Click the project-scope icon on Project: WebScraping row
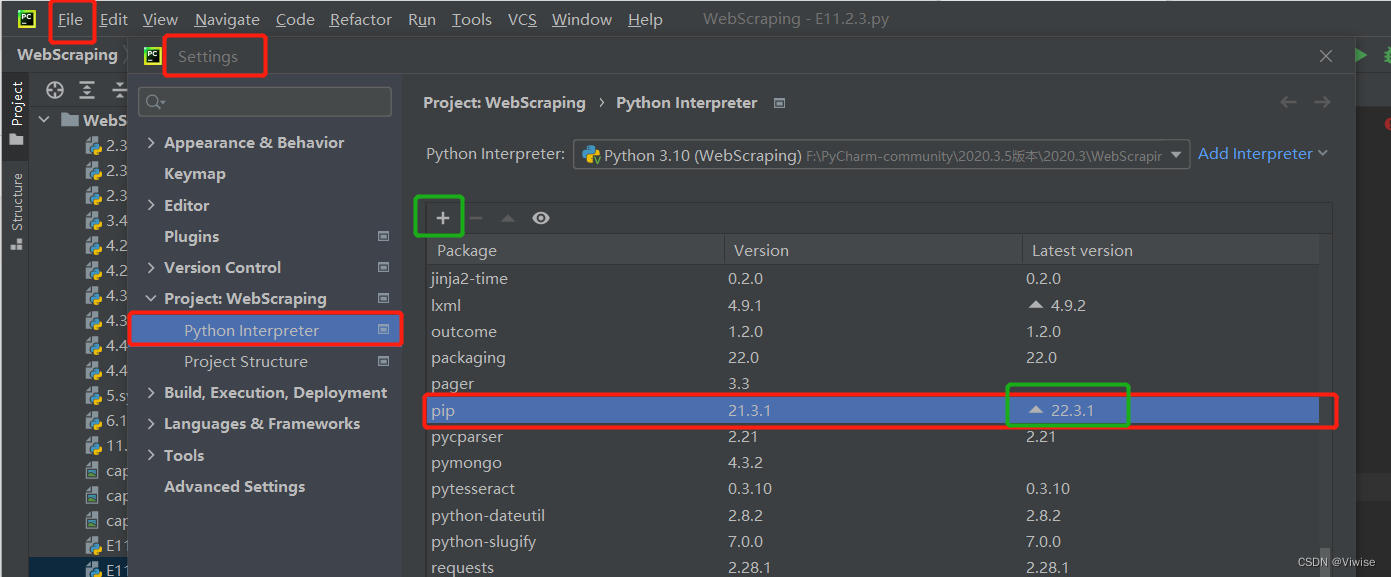Screen dimensions: 1391x577 pos(383,298)
